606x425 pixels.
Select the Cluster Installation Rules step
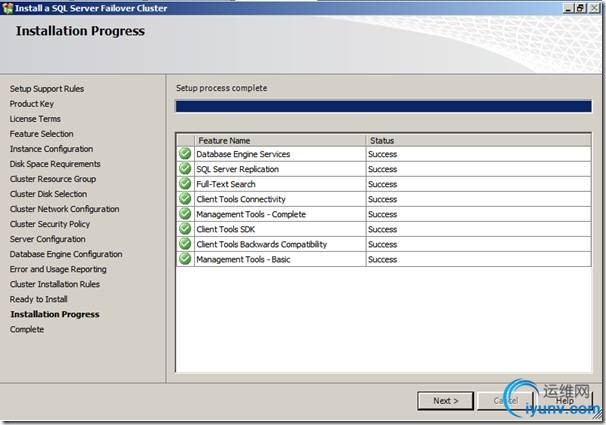click(x=55, y=284)
